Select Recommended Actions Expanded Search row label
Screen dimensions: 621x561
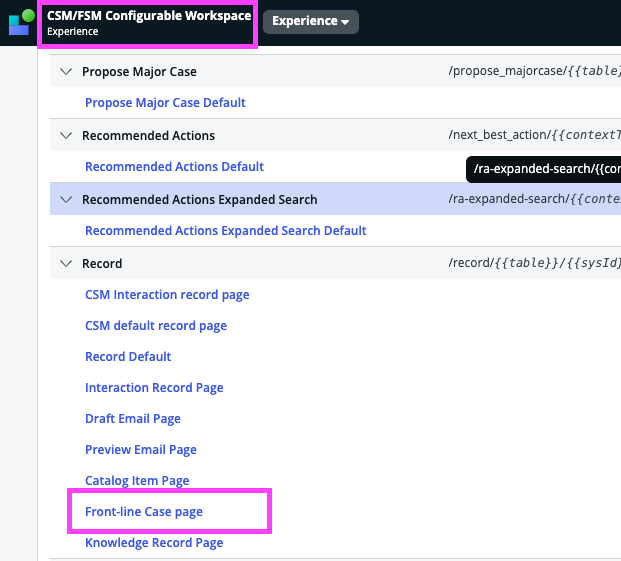(x=199, y=200)
